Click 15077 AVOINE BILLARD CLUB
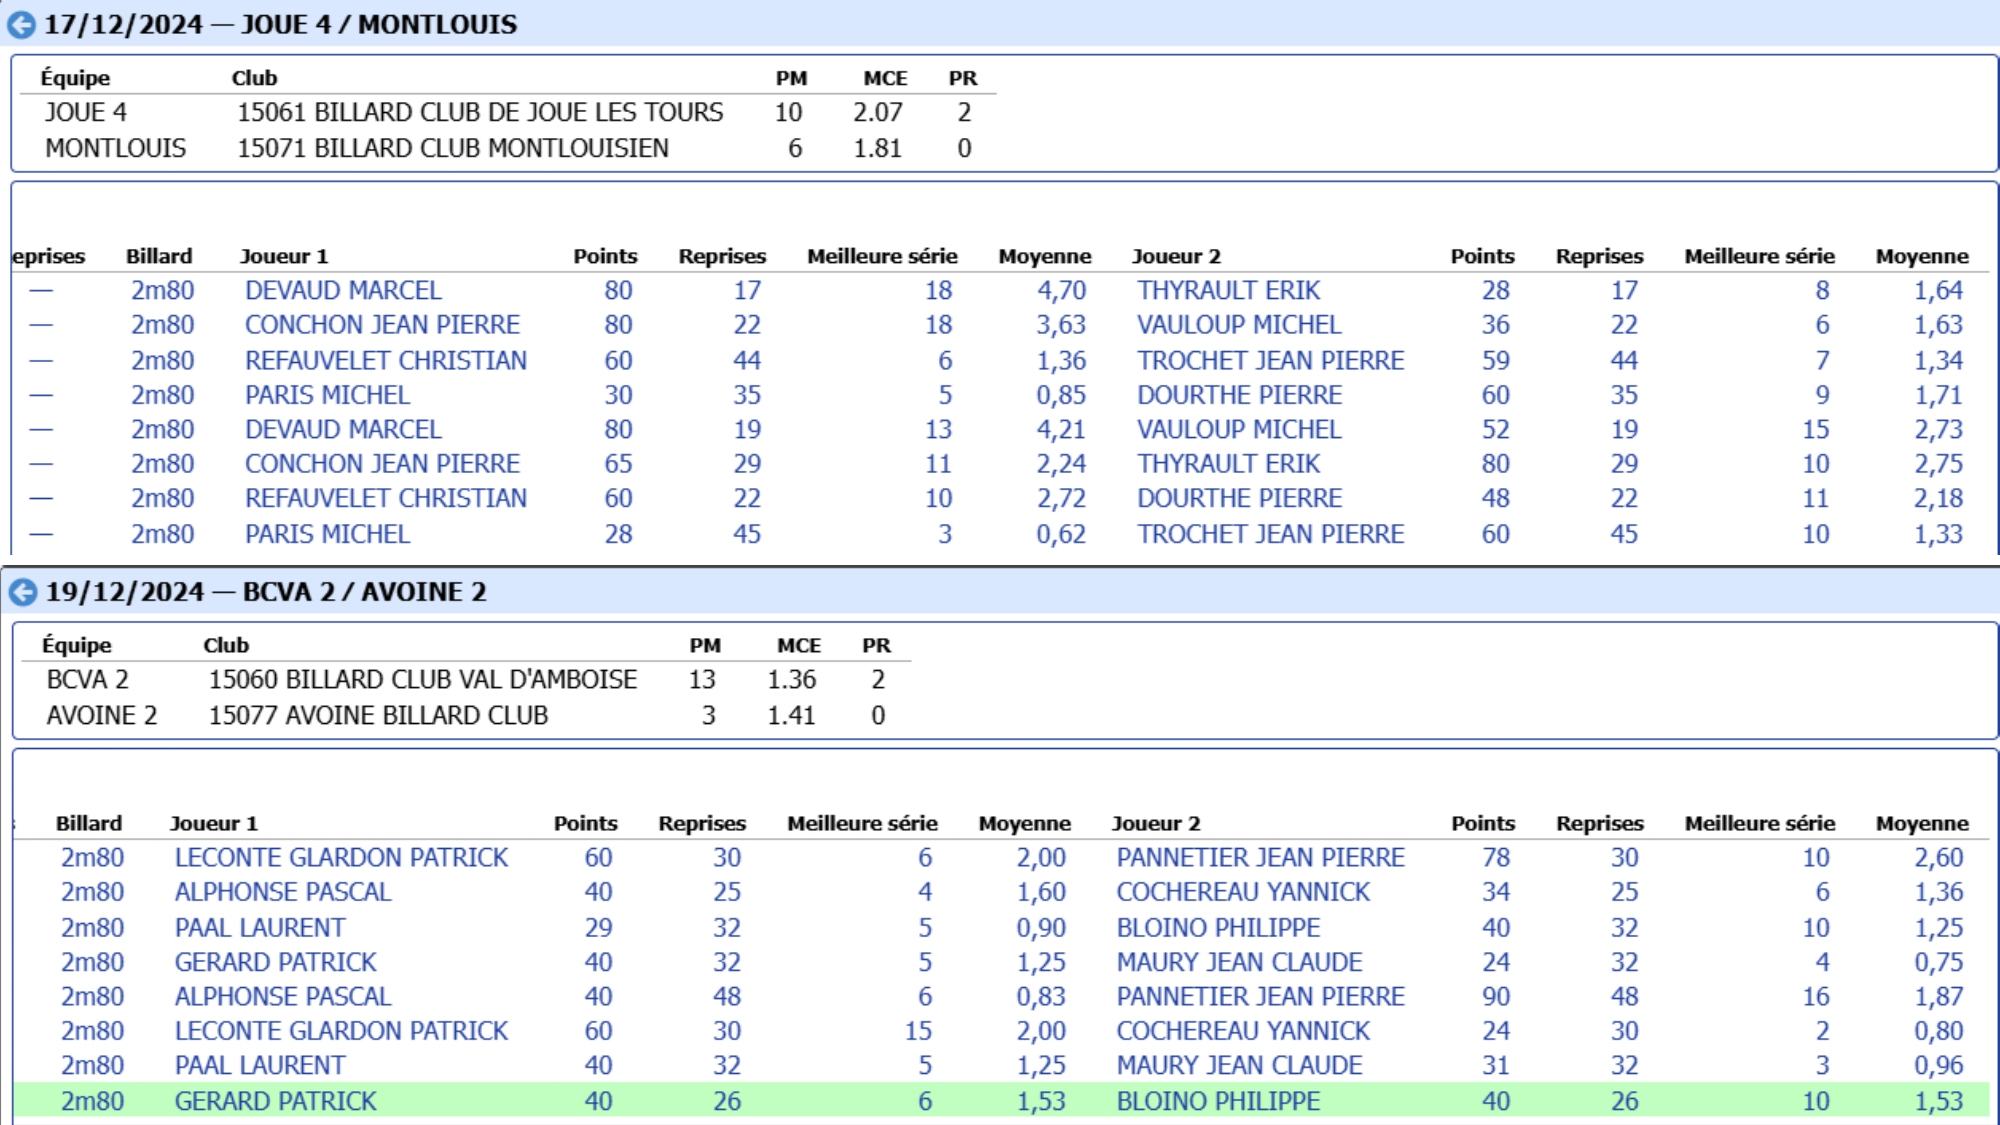The image size is (2000, 1125). 378,716
